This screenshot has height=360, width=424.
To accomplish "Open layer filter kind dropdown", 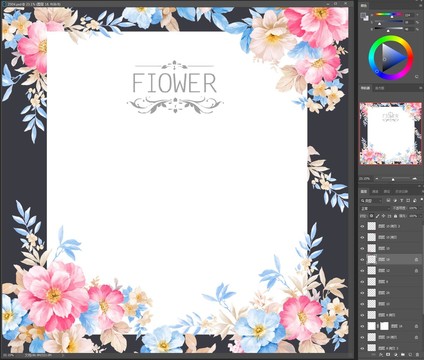I will tap(371, 200).
